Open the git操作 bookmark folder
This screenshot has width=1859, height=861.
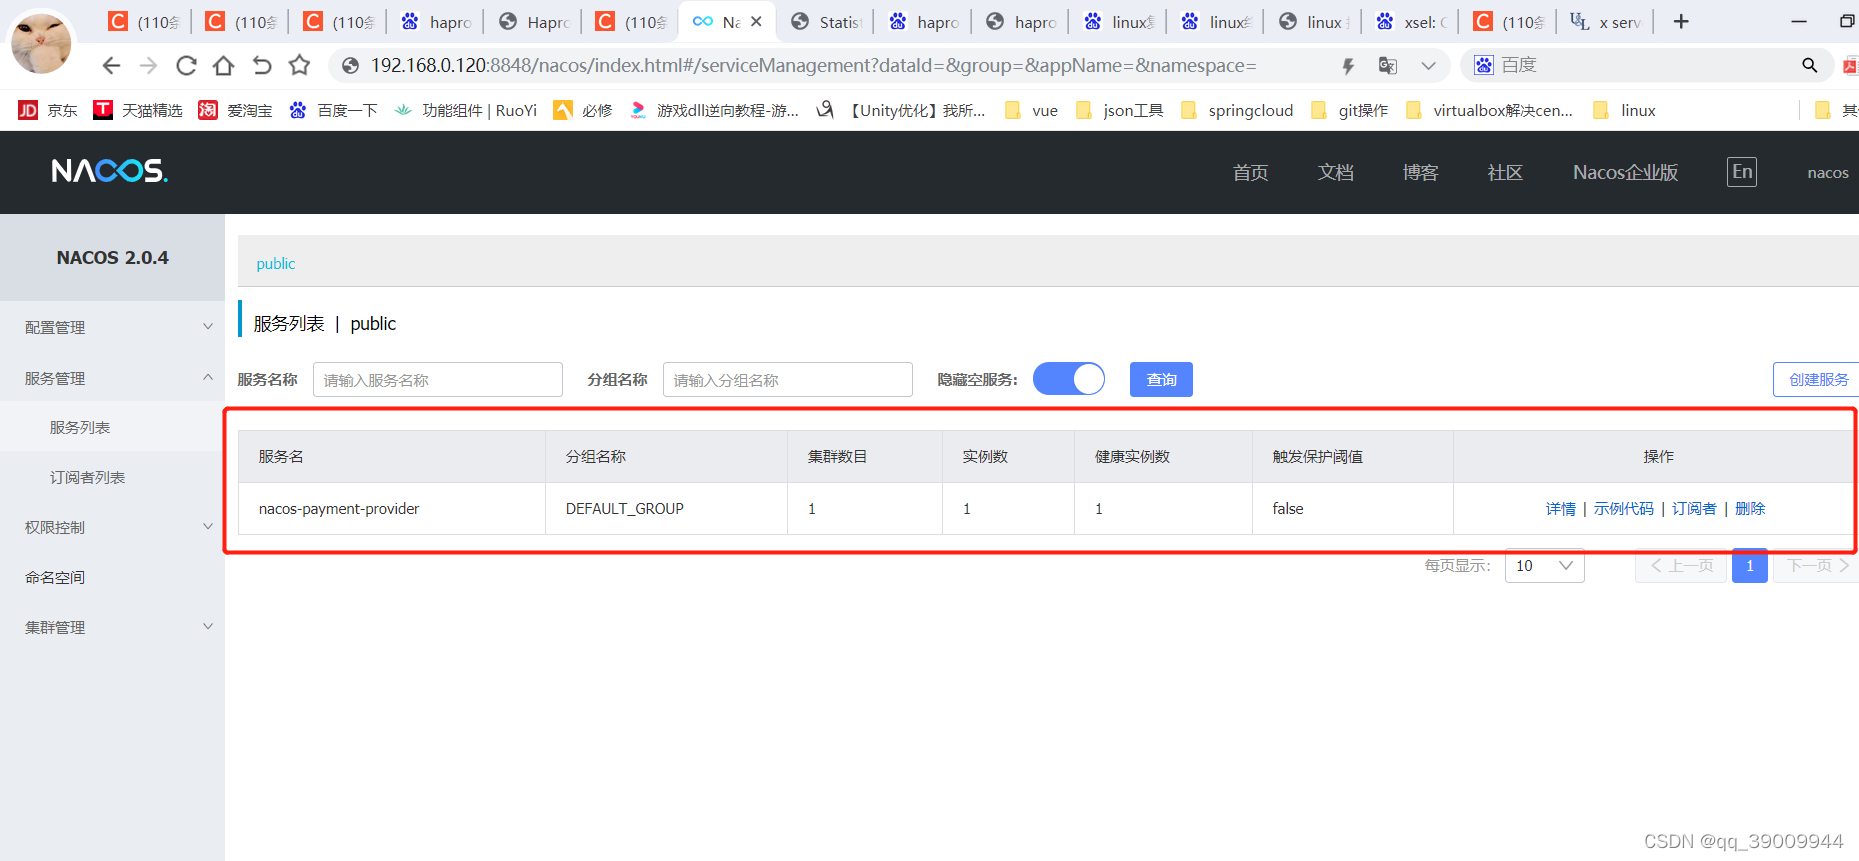pos(1349,110)
